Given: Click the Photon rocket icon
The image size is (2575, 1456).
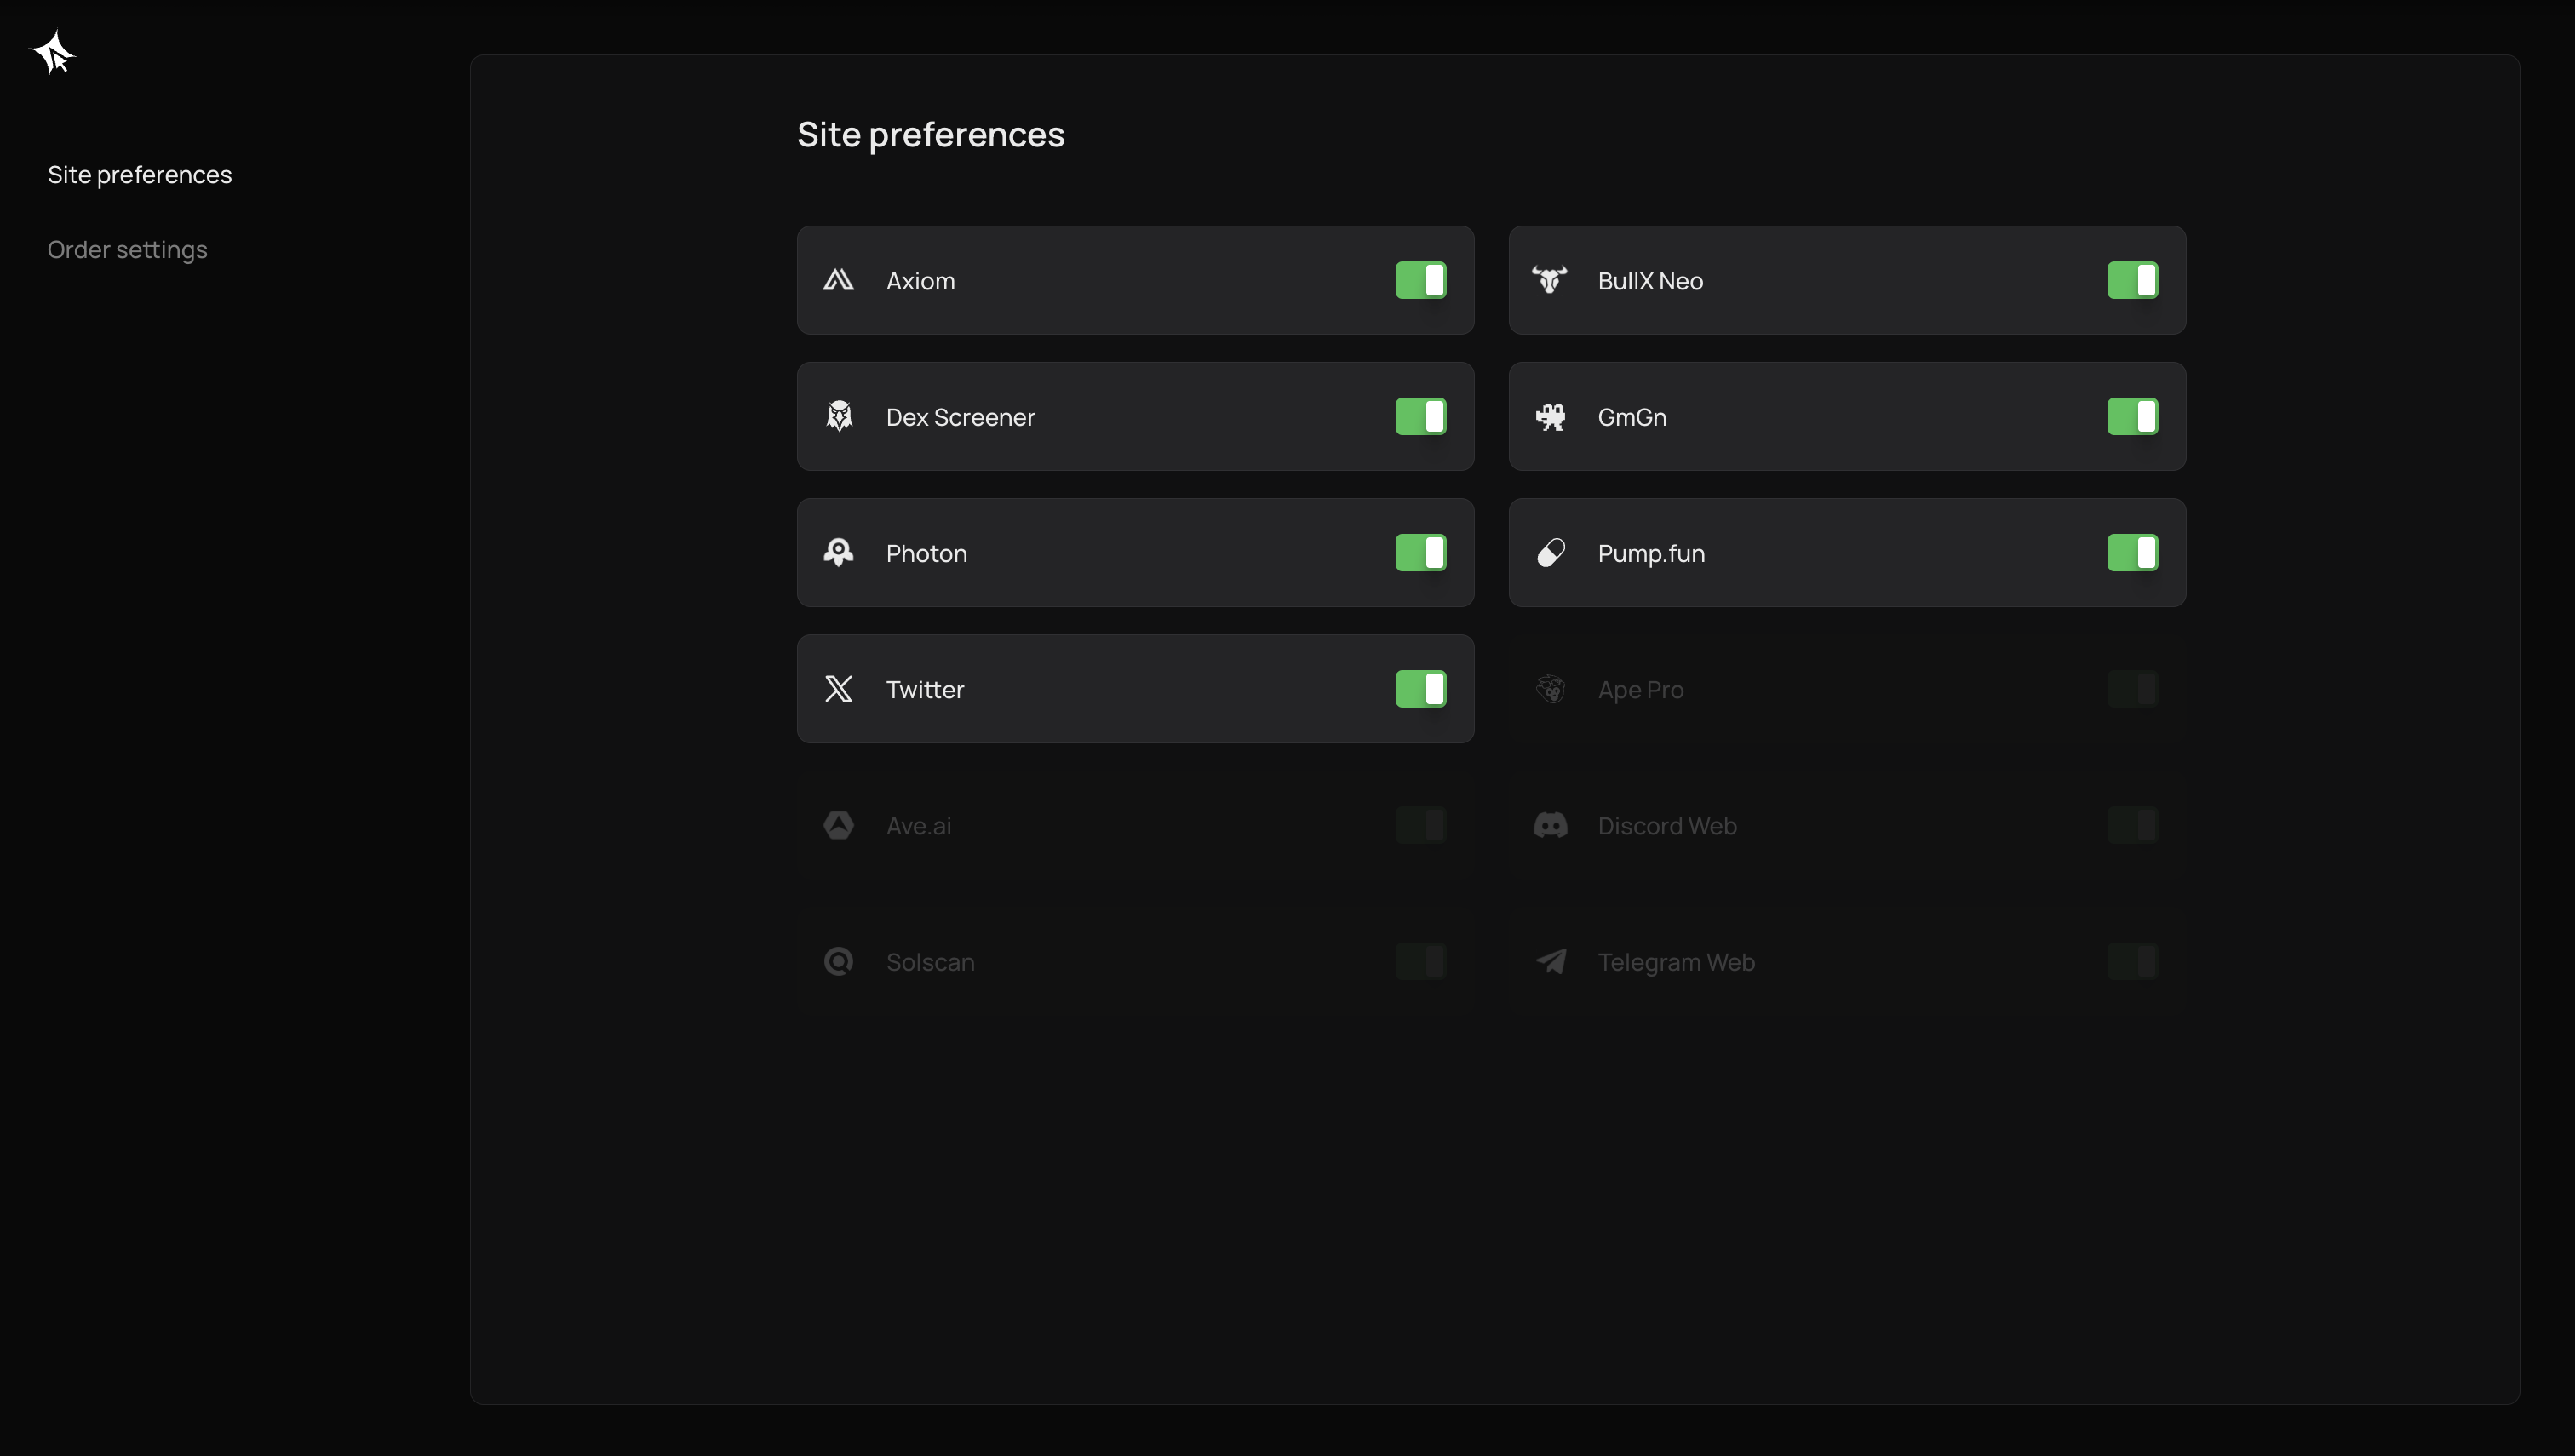Looking at the screenshot, I should (x=838, y=552).
